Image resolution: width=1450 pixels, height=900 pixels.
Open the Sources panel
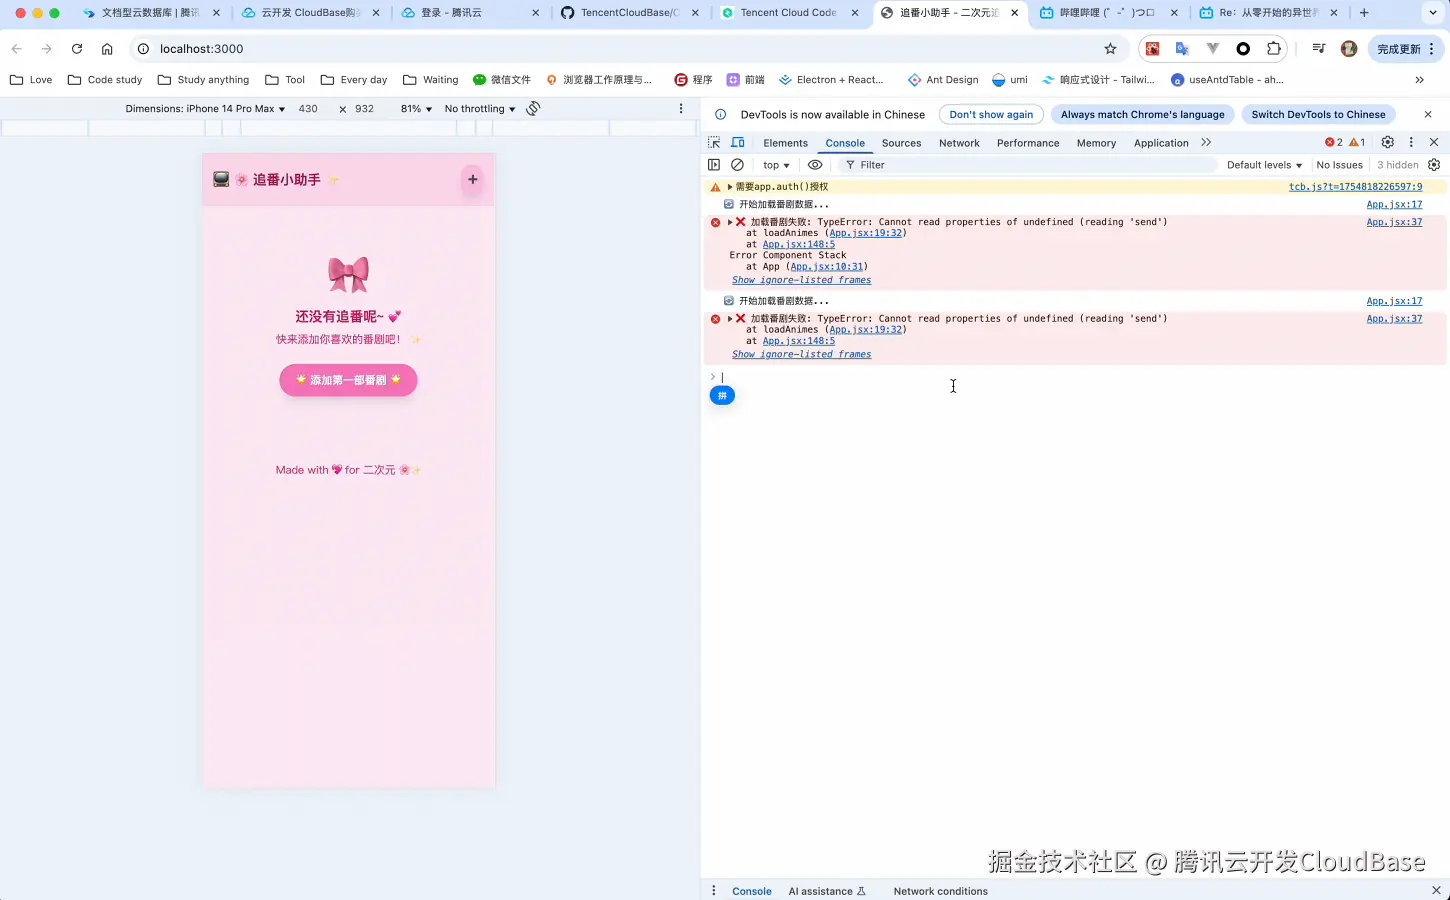(x=900, y=142)
